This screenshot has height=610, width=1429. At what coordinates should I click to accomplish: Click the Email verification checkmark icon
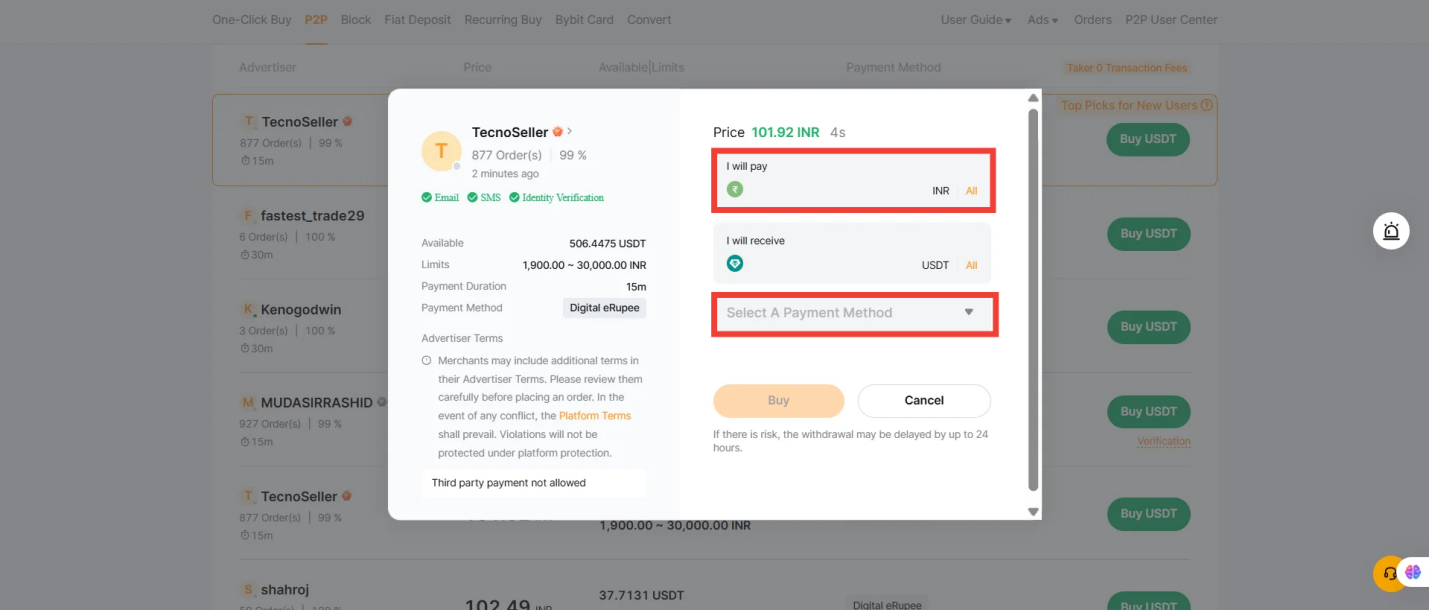[x=425, y=197]
